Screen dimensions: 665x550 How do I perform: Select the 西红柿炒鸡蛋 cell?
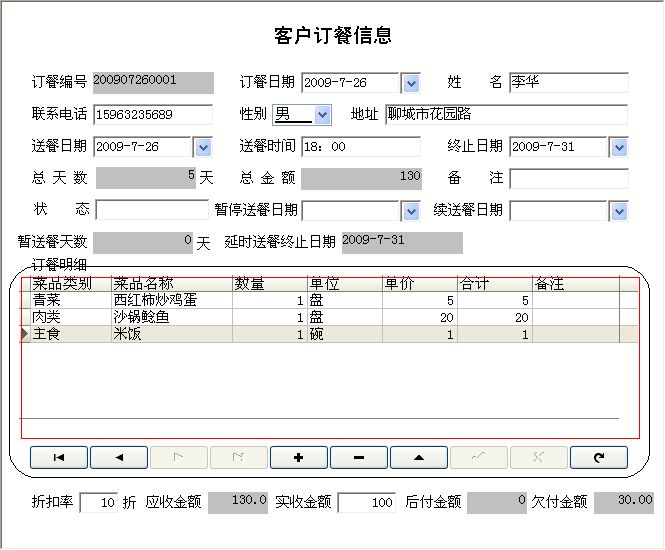[x=172, y=300]
